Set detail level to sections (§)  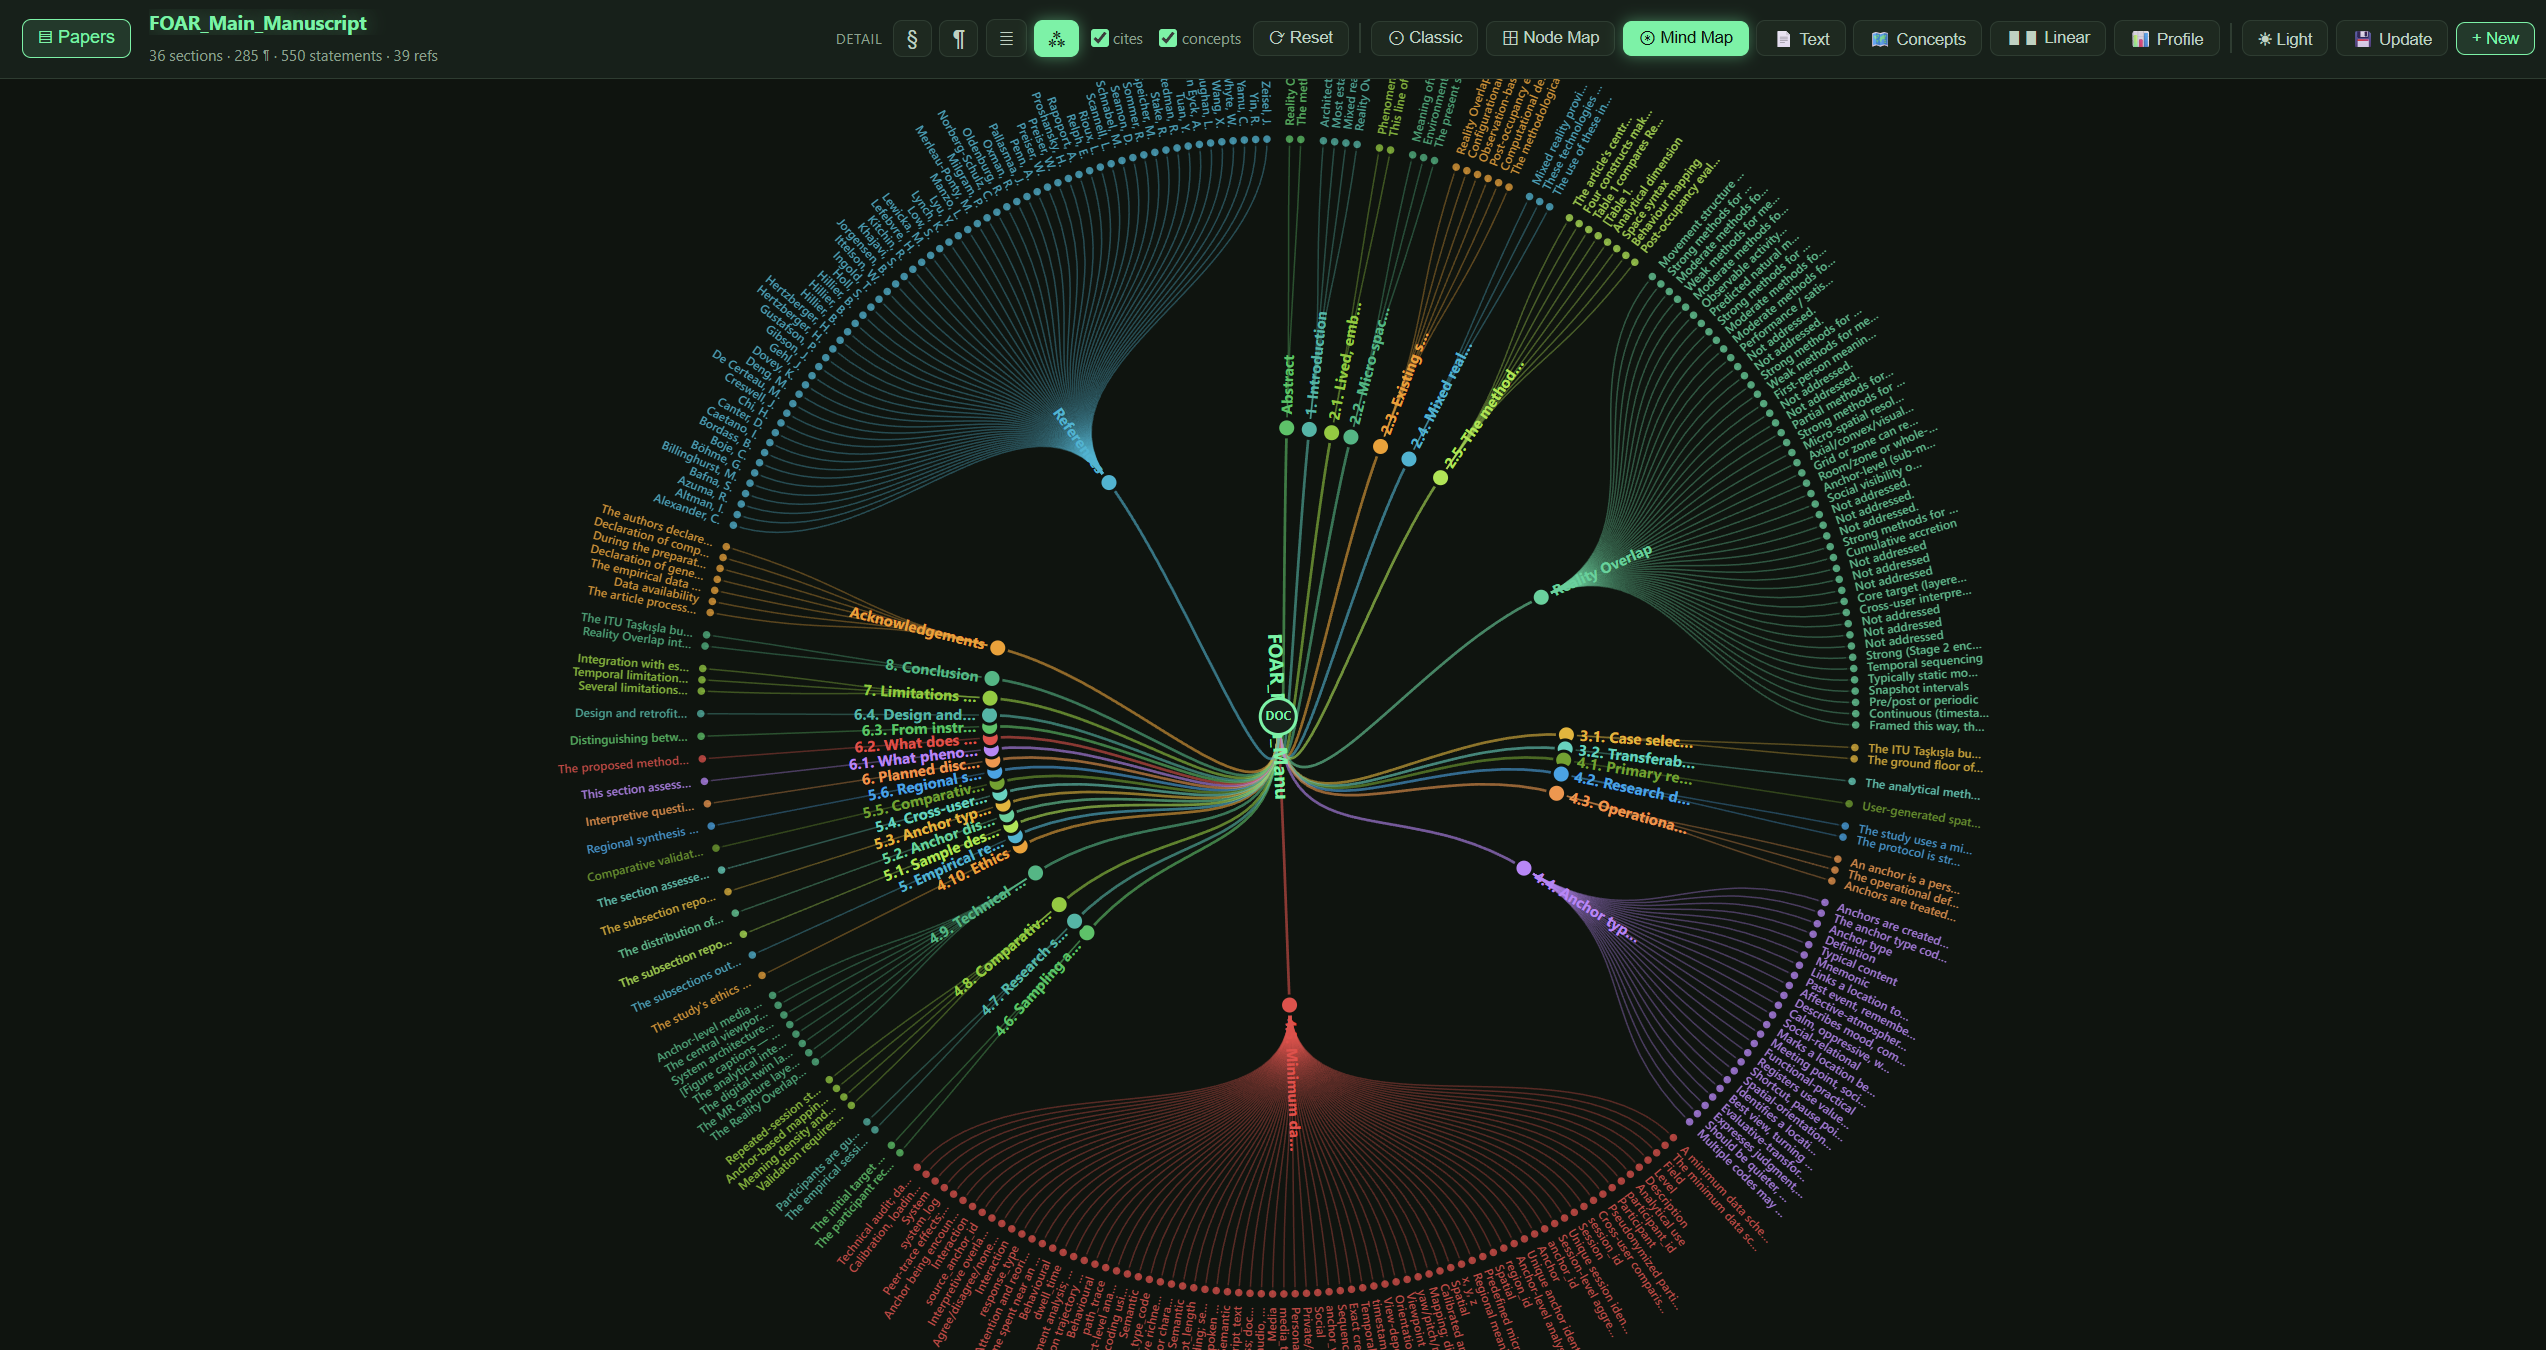pyautogui.click(x=912, y=38)
